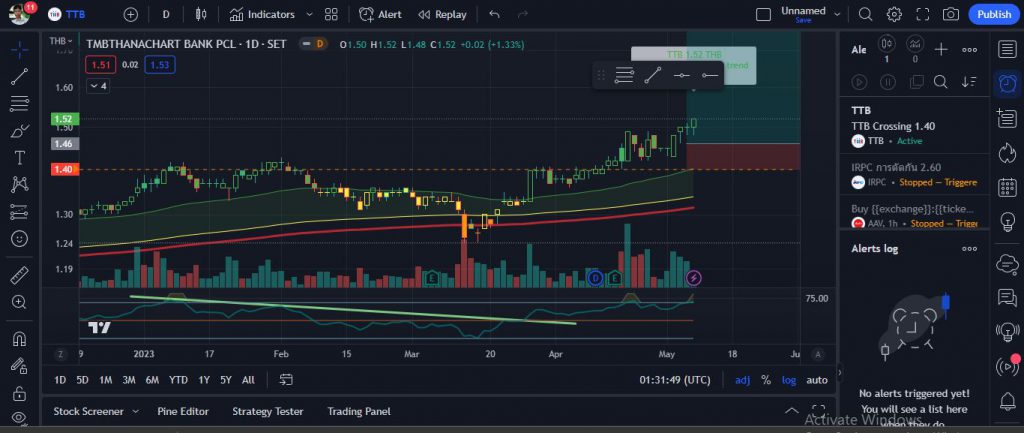The height and width of the screenshot is (433, 1024).
Task: Enter fullscreen mode
Action: coord(923,14)
